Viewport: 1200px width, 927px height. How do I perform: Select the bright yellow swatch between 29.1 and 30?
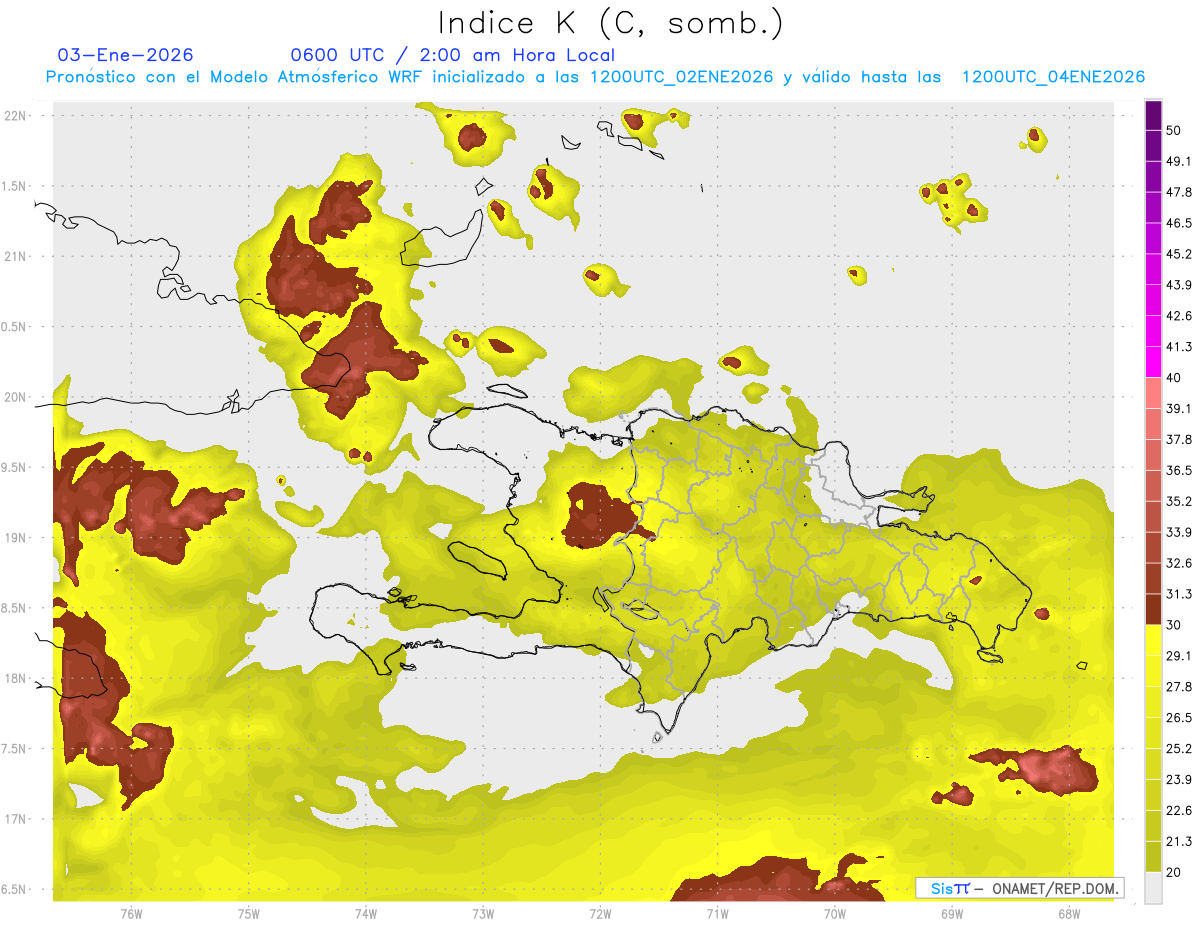[x=1153, y=640]
